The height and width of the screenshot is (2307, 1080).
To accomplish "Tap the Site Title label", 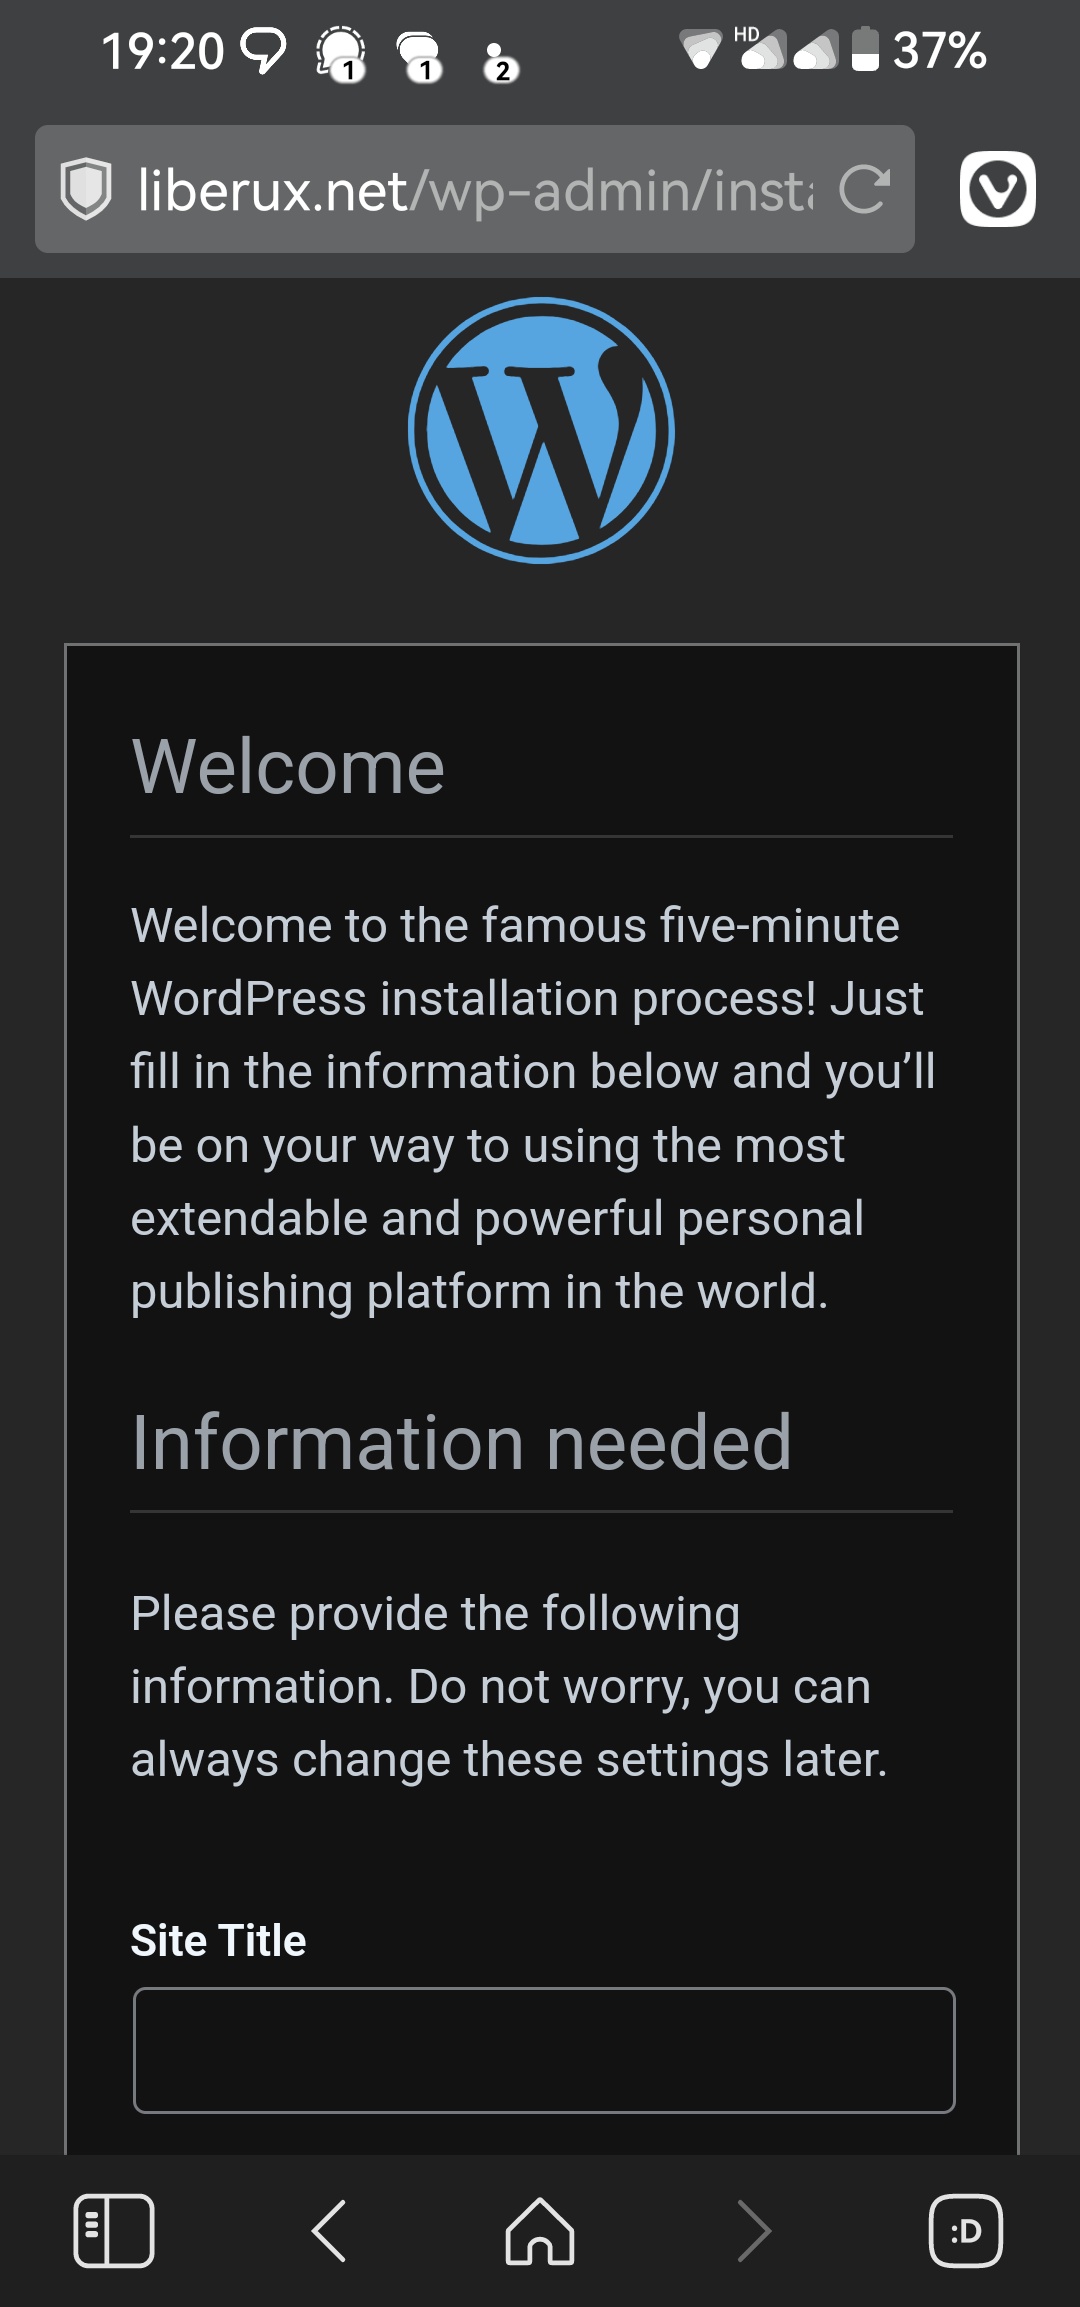I will click(218, 1940).
